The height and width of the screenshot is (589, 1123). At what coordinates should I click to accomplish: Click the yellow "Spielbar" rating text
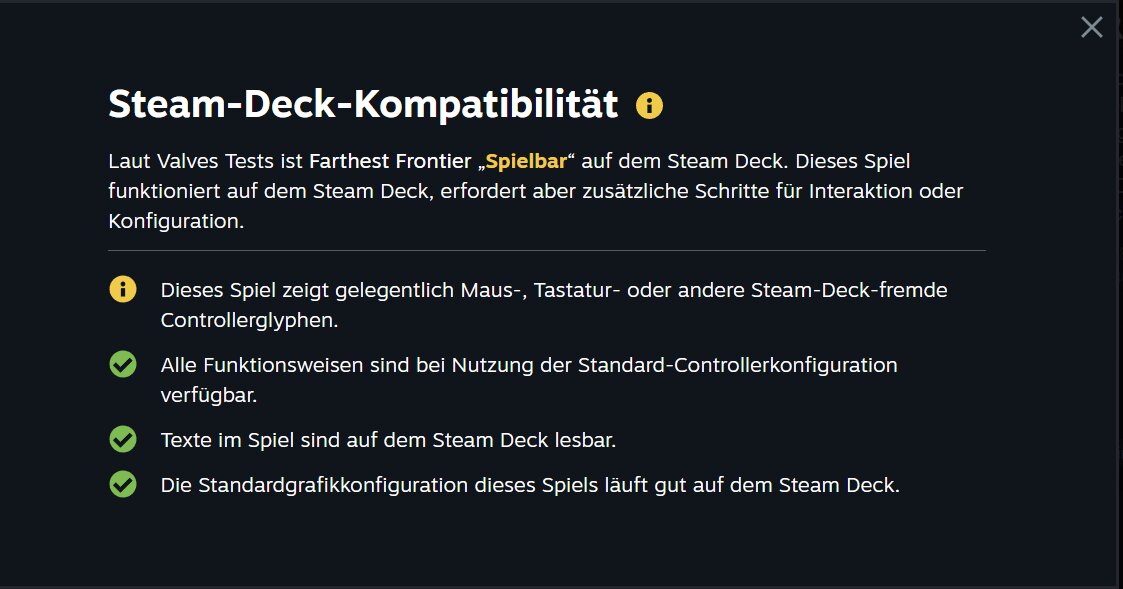coord(525,161)
